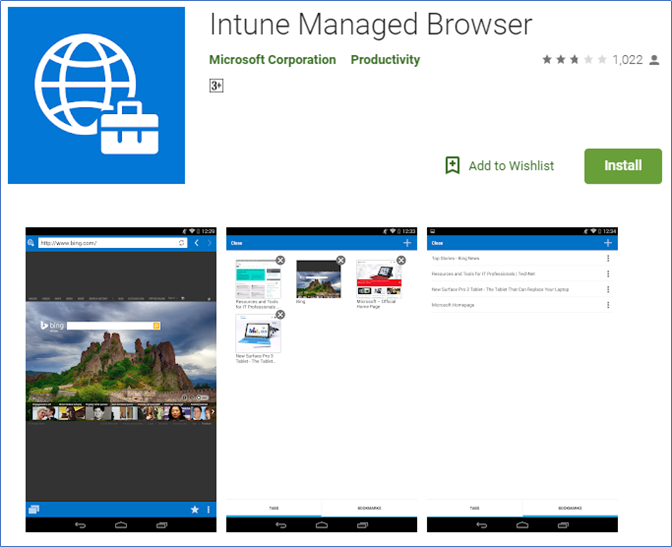Viewport: 672px width, 547px height.
Task: Close the Microsoft Official Home Page tab thumbnail
Action: 401,260
